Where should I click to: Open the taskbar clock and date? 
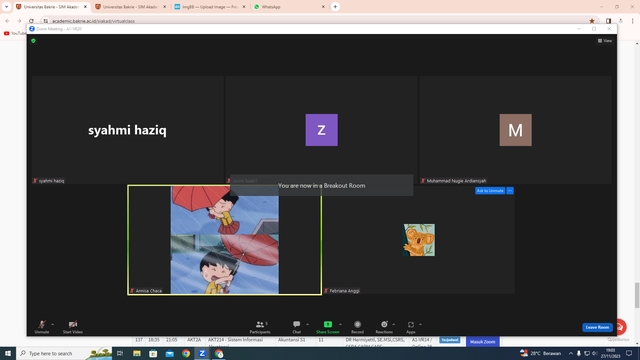click(x=611, y=353)
